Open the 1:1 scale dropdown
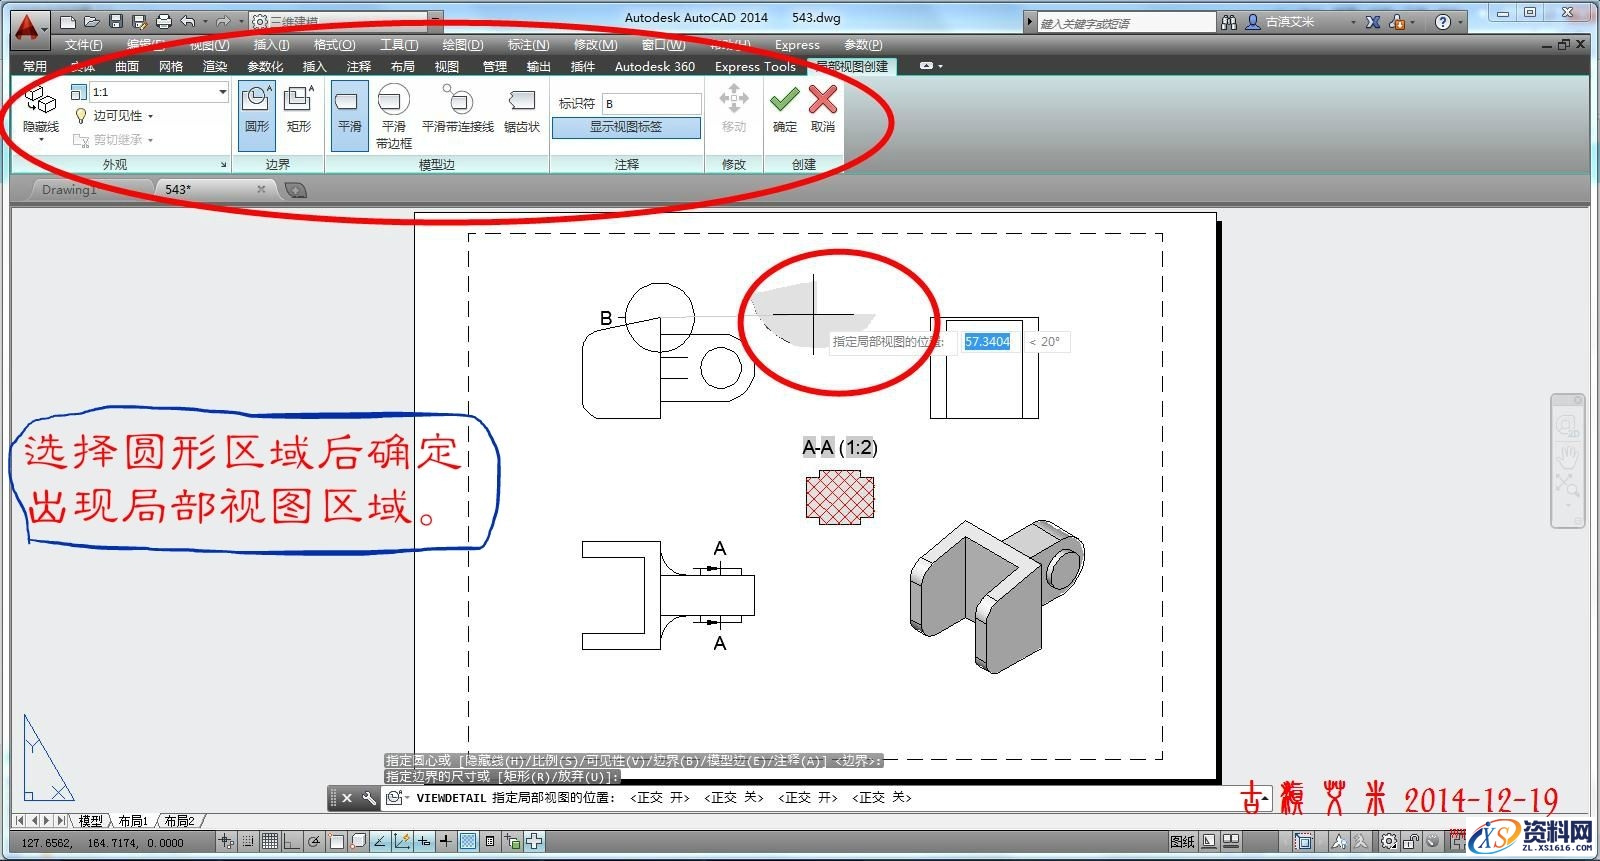1600x861 pixels. click(222, 92)
